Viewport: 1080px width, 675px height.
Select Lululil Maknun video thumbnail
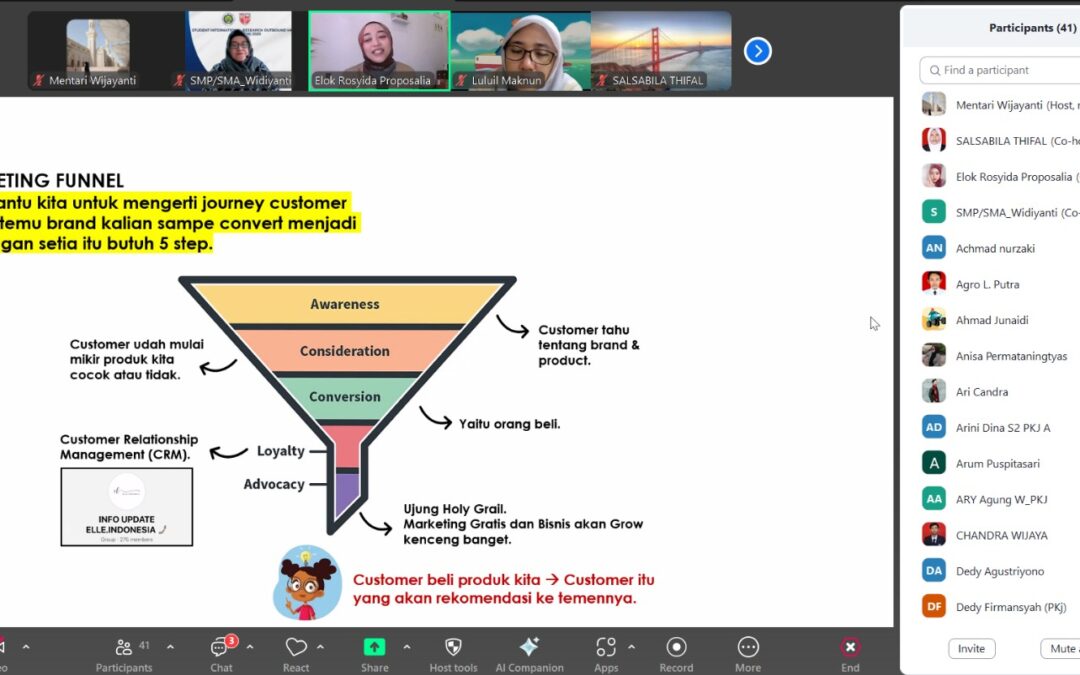click(521, 51)
